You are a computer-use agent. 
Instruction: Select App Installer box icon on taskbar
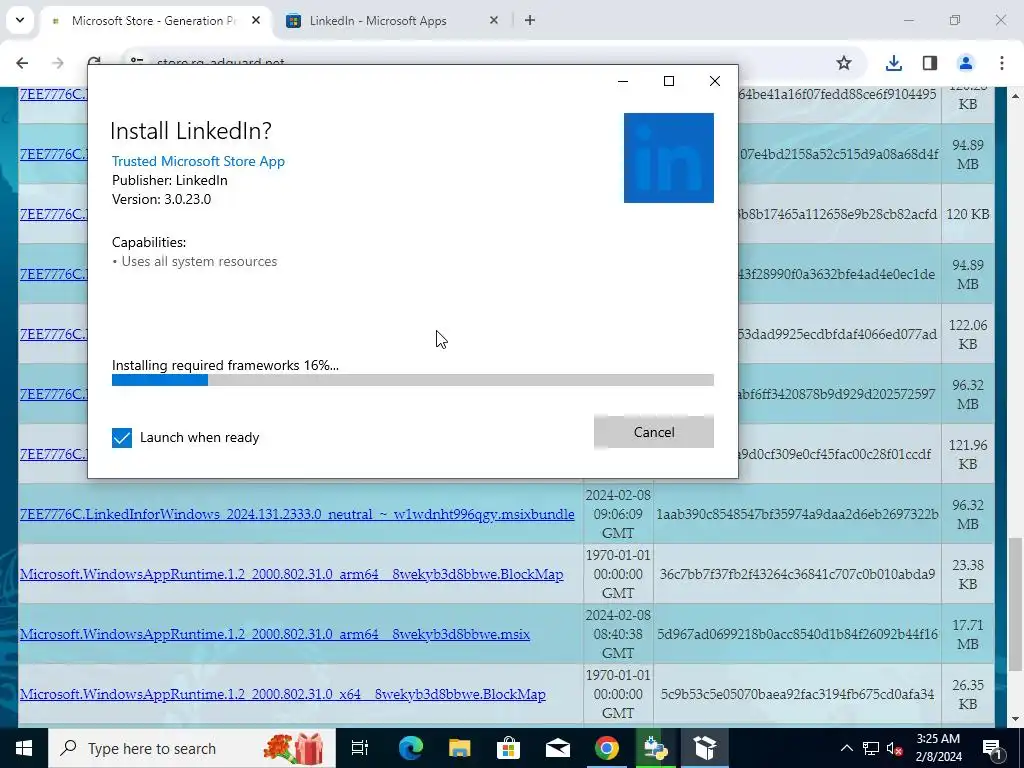[705, 748]
